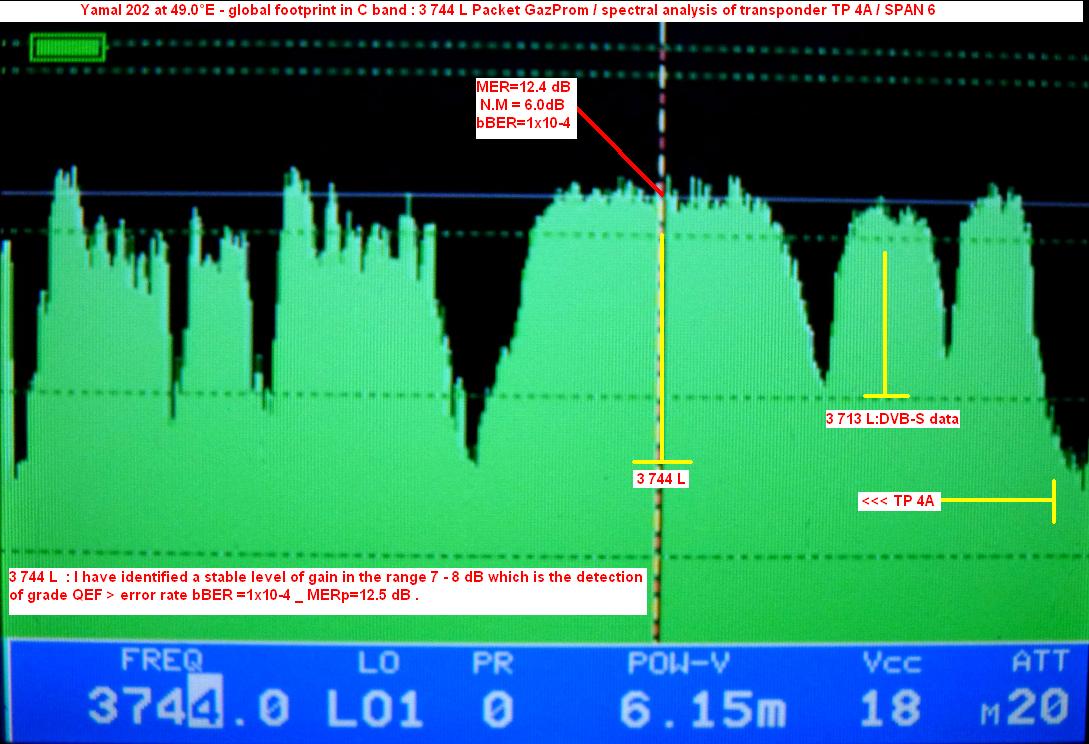Screen dimensions: 1089x744
Task: Select the POW-V reading 6.15m
Action: pos(688,708)
